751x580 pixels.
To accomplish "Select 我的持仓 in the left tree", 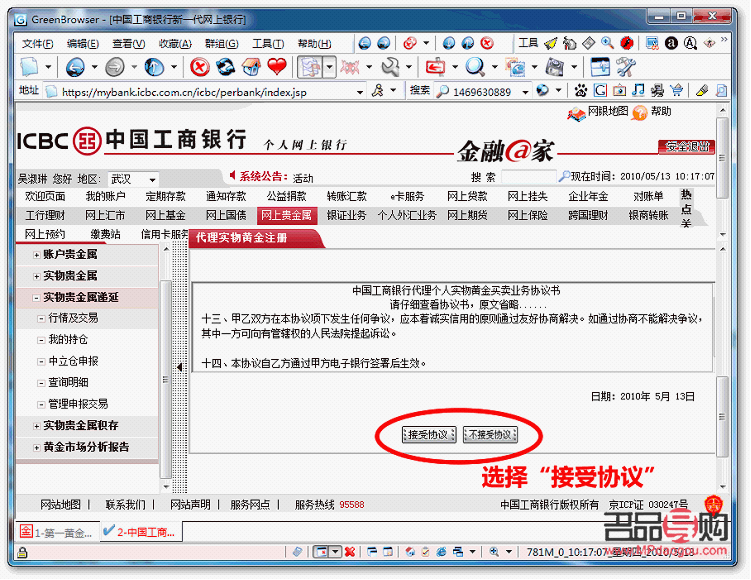I will point(68,340).
